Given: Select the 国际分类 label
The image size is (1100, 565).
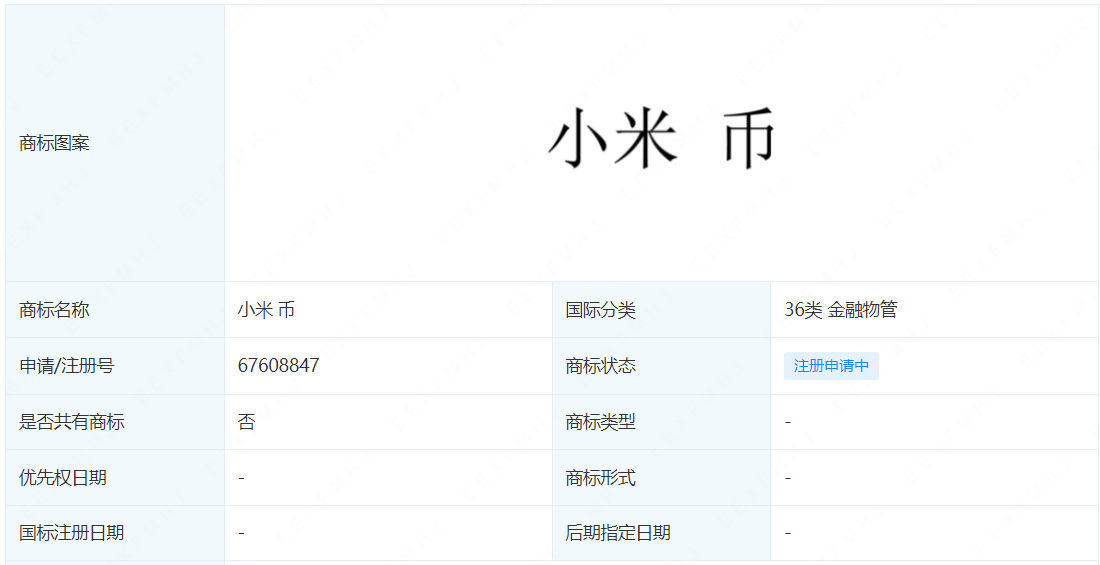Looking at the screenshot, I should [x=601, y=310].
